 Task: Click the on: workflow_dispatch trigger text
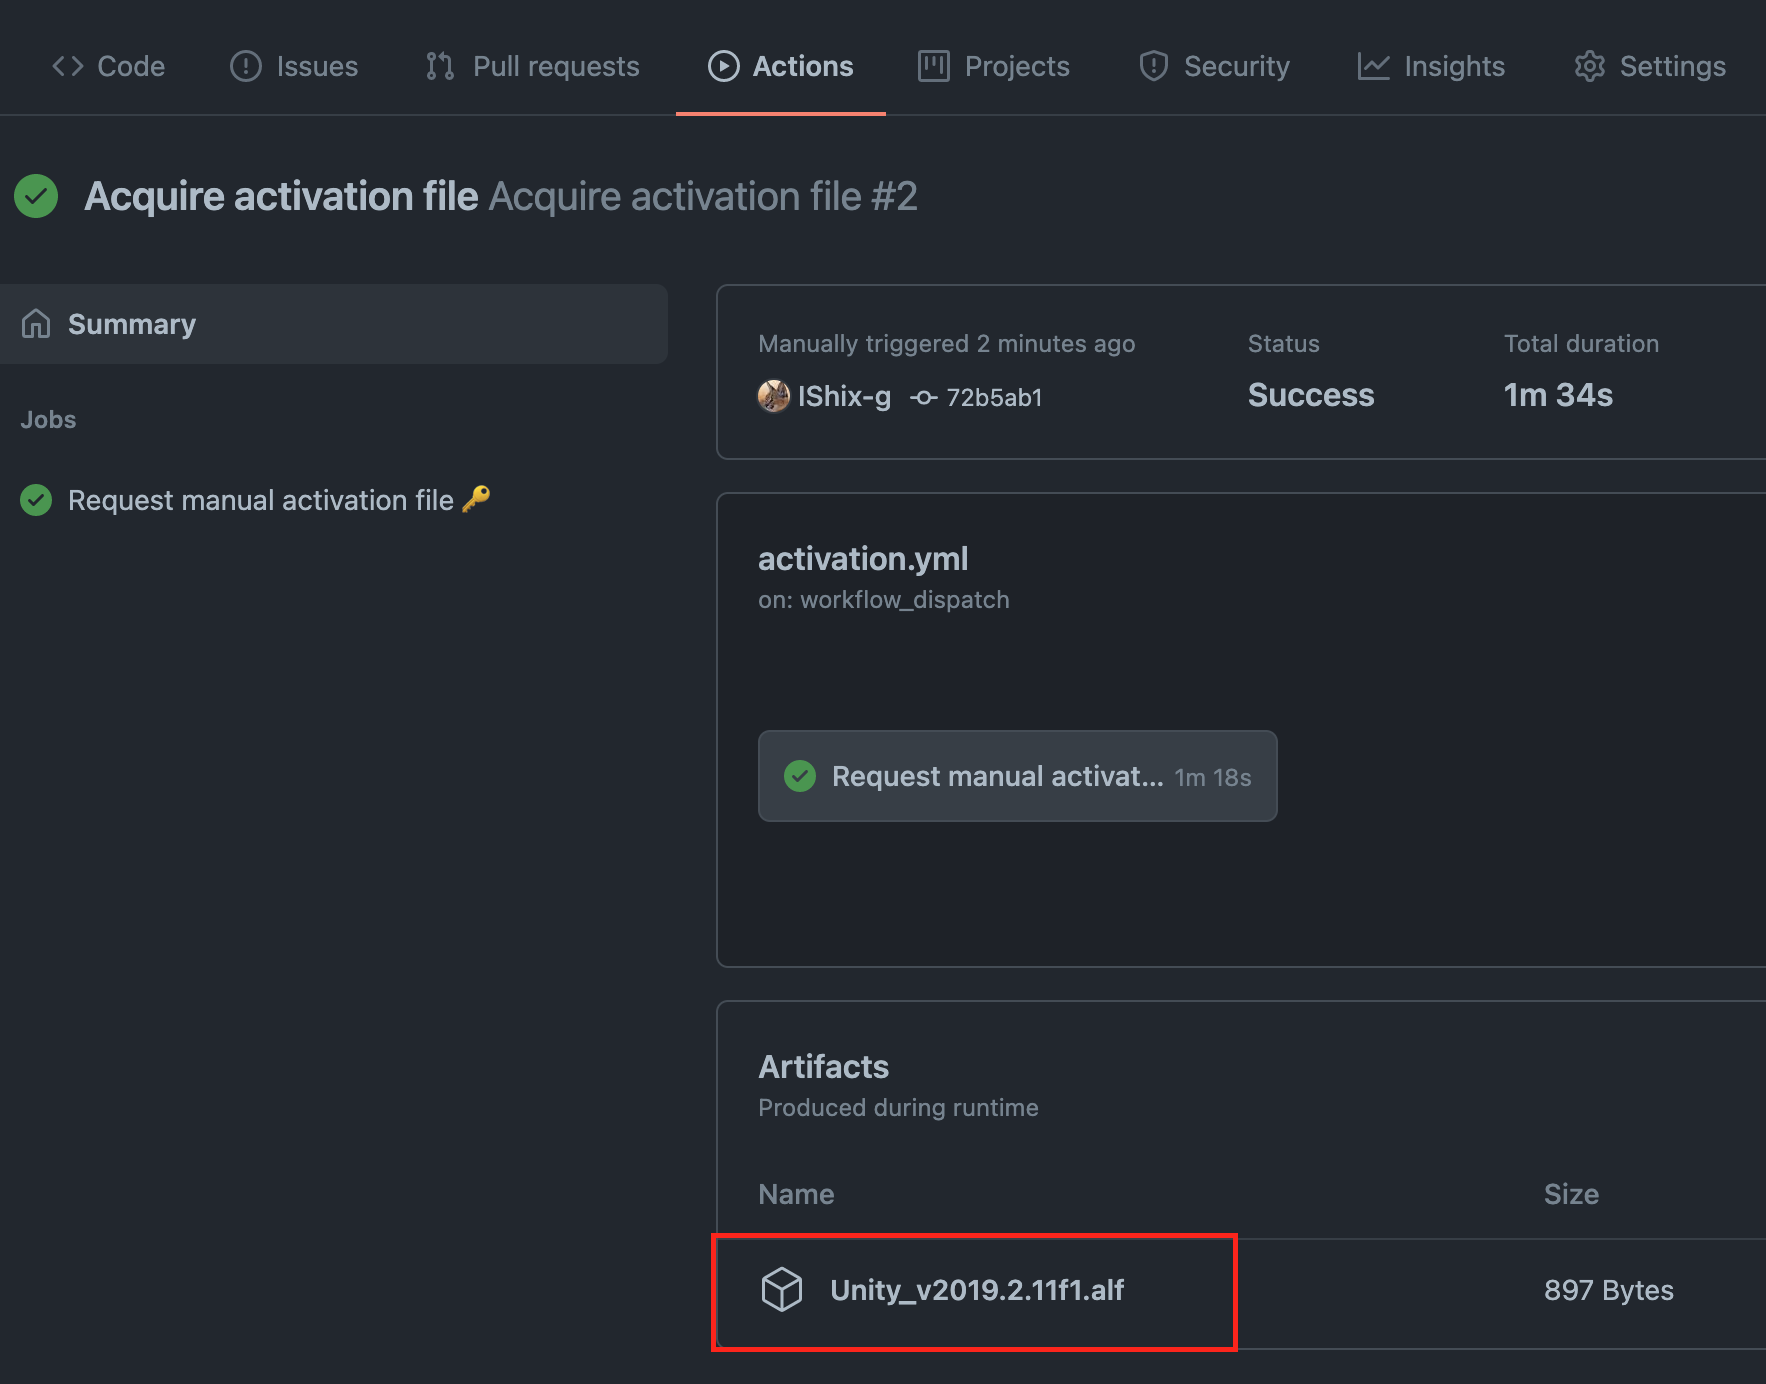[x=884, y=600]
